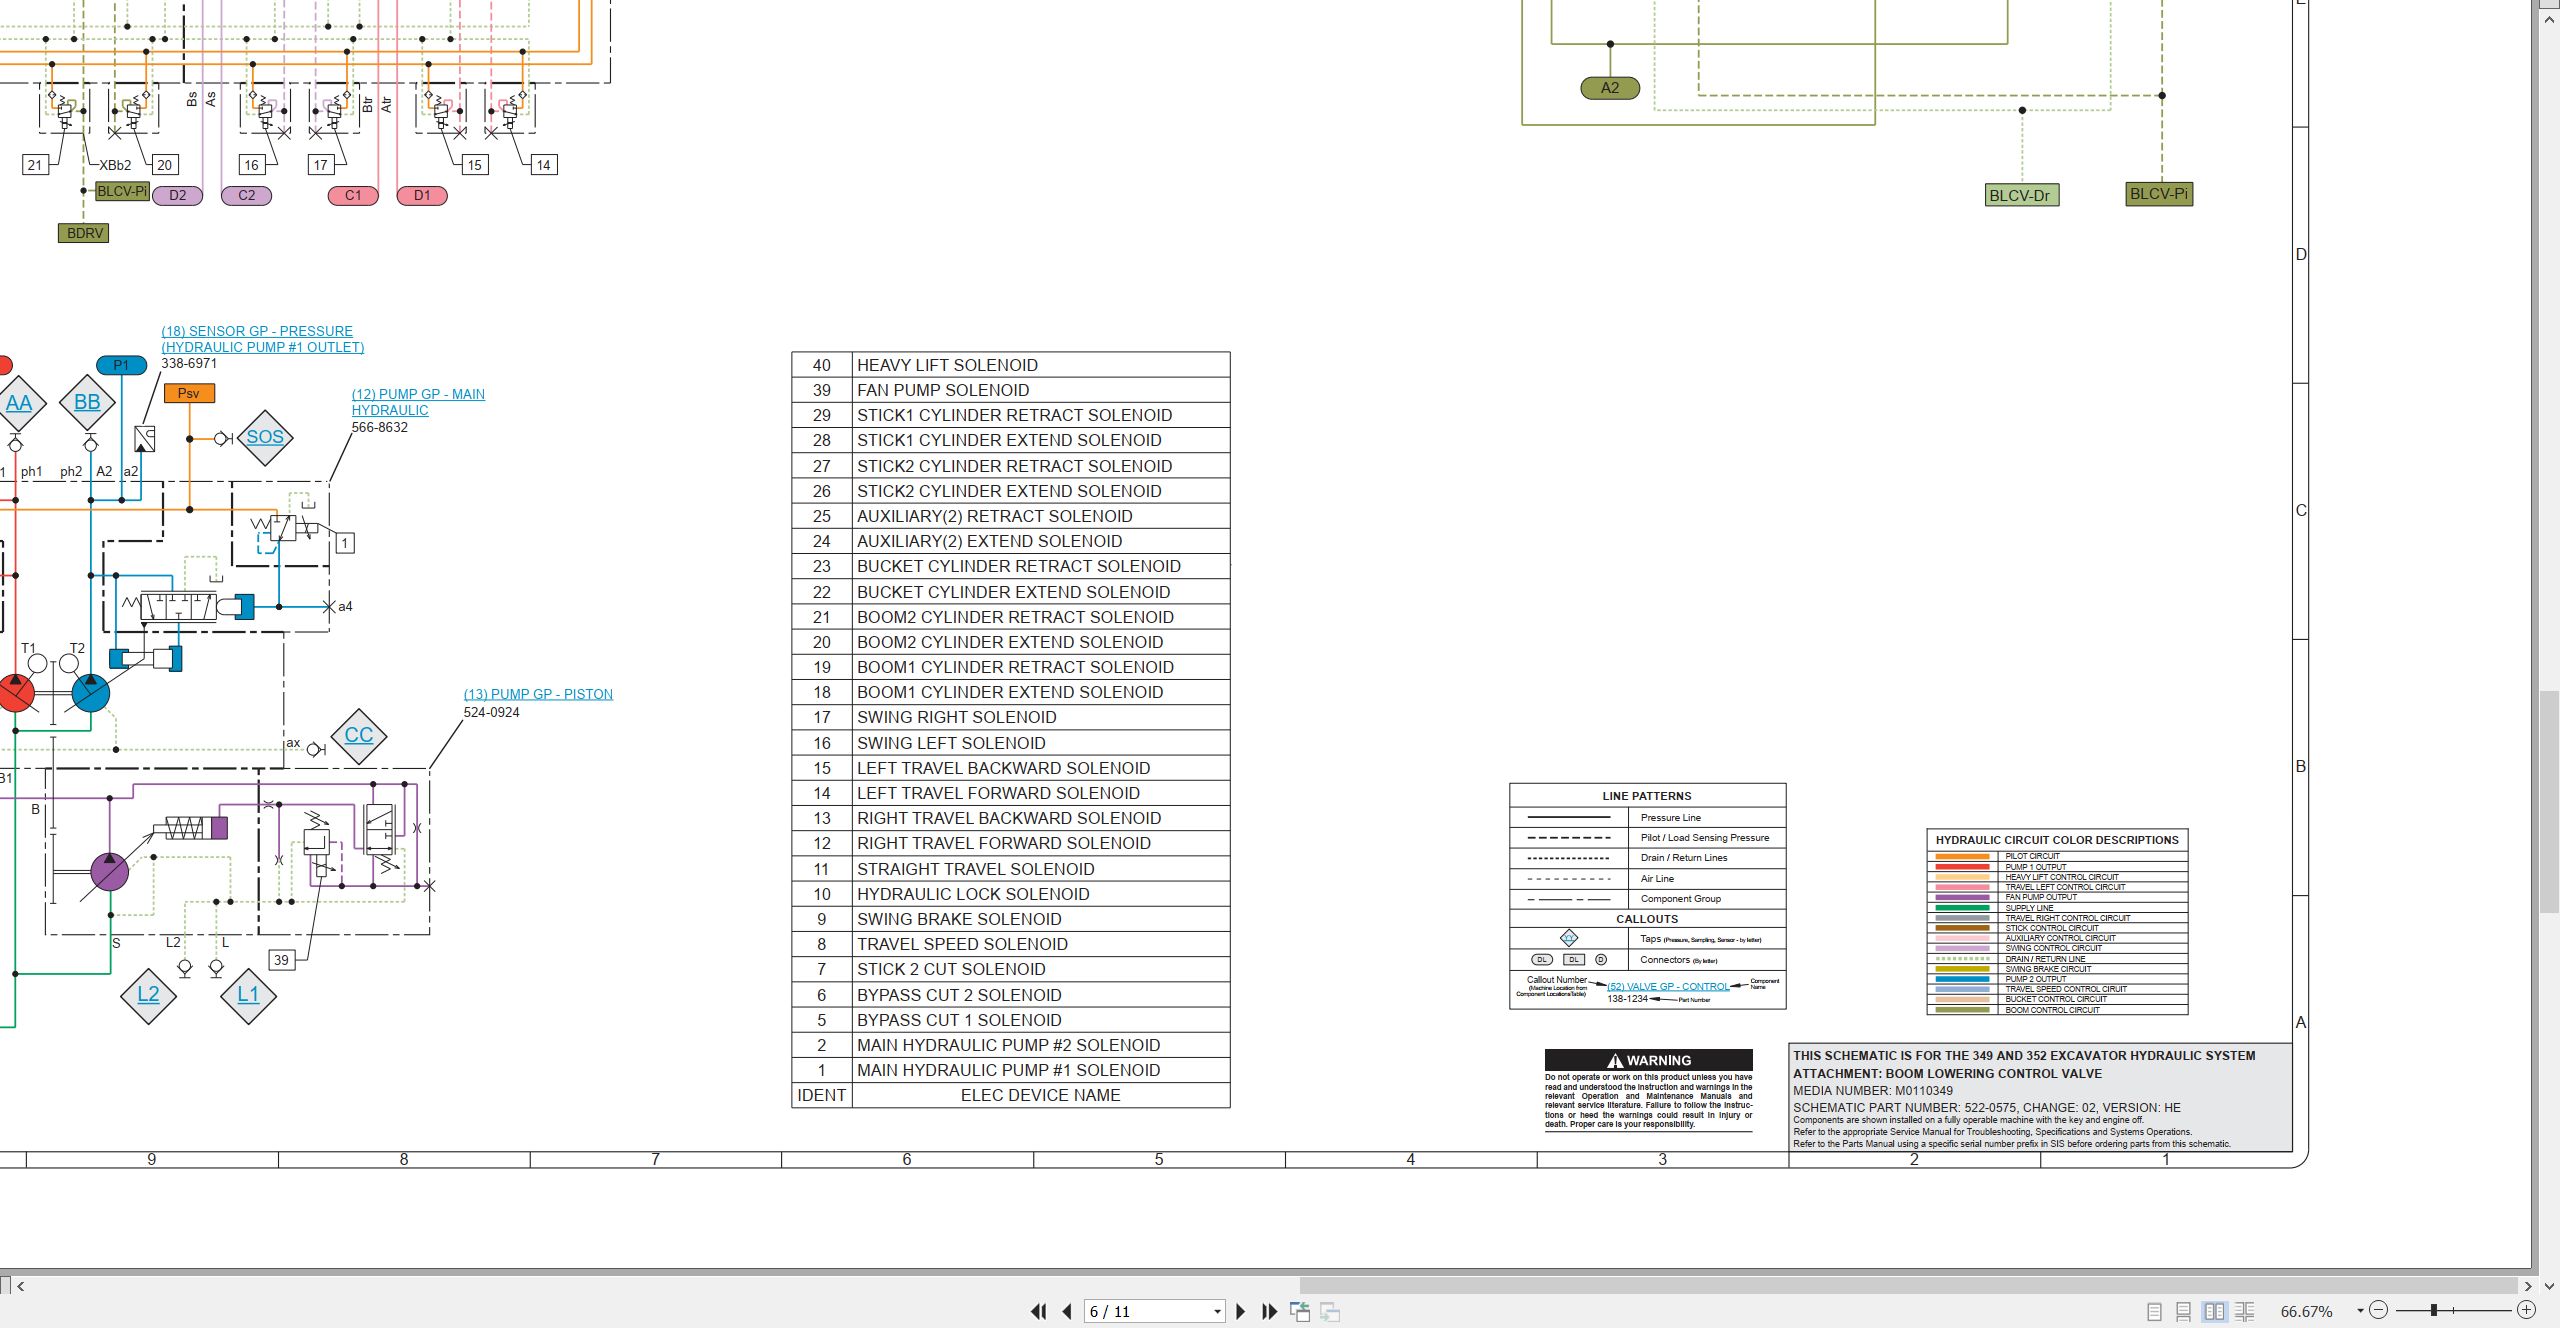Click the solenoid callout box 39
The image size is (2560, 1328).
click(x=282, y=960)
